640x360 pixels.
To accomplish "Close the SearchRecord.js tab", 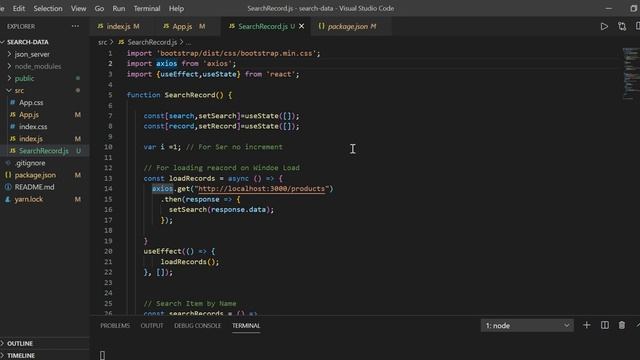I will pyautogui.click(x=302, y=26).
